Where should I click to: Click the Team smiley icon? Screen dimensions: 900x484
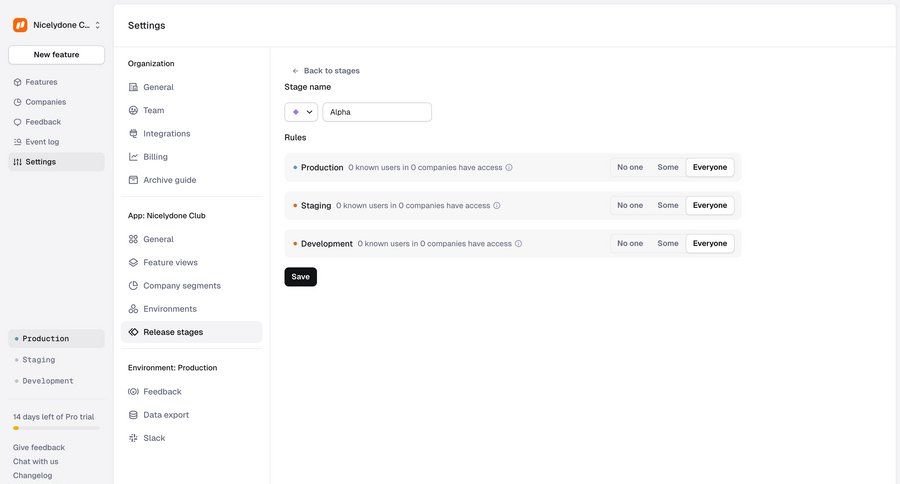133,110
